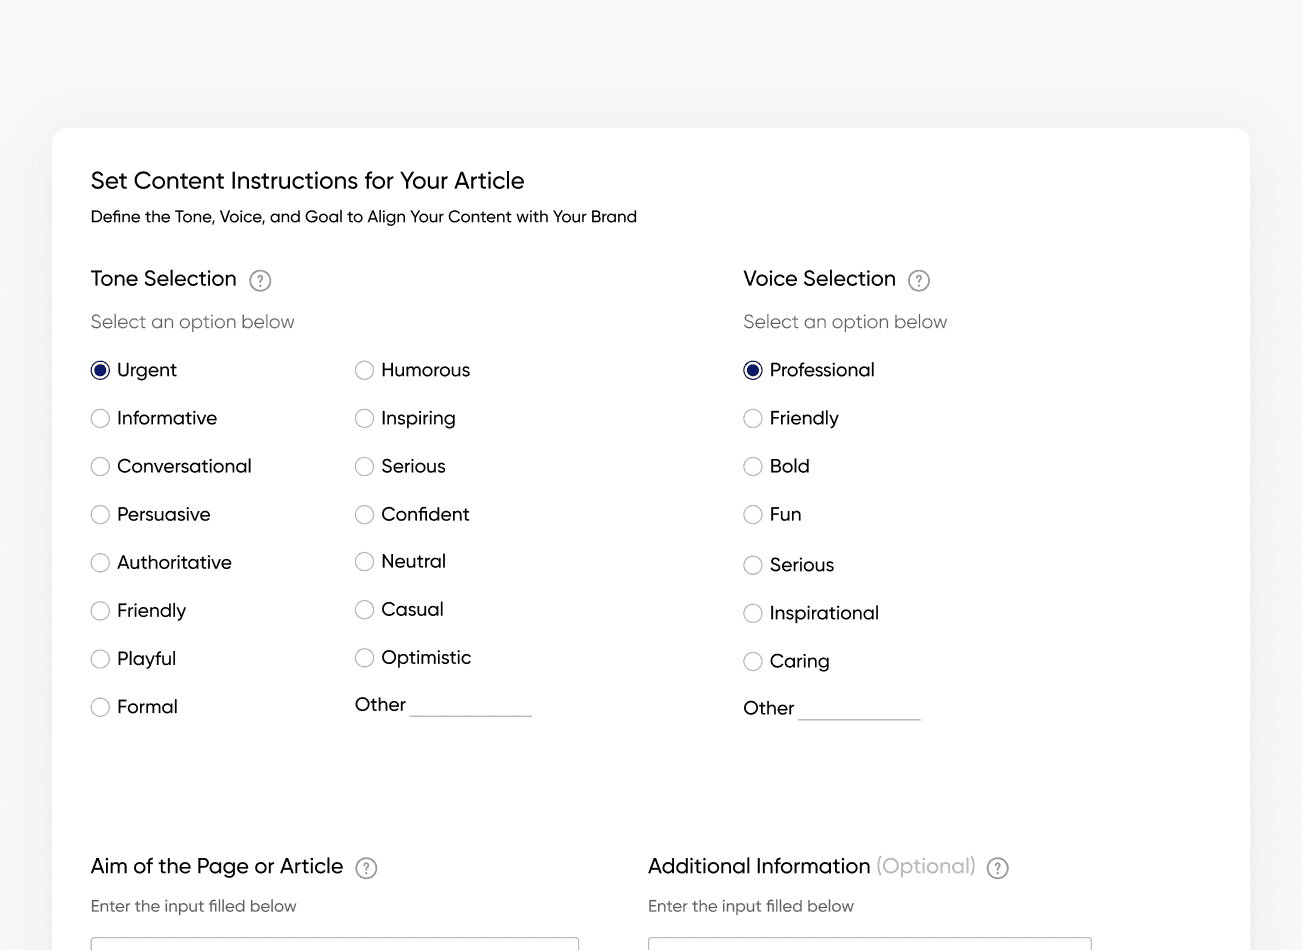This screenshot has width=1302, height=950.
Task: Choose the Fun voice radio button
Action: point(753,515)
